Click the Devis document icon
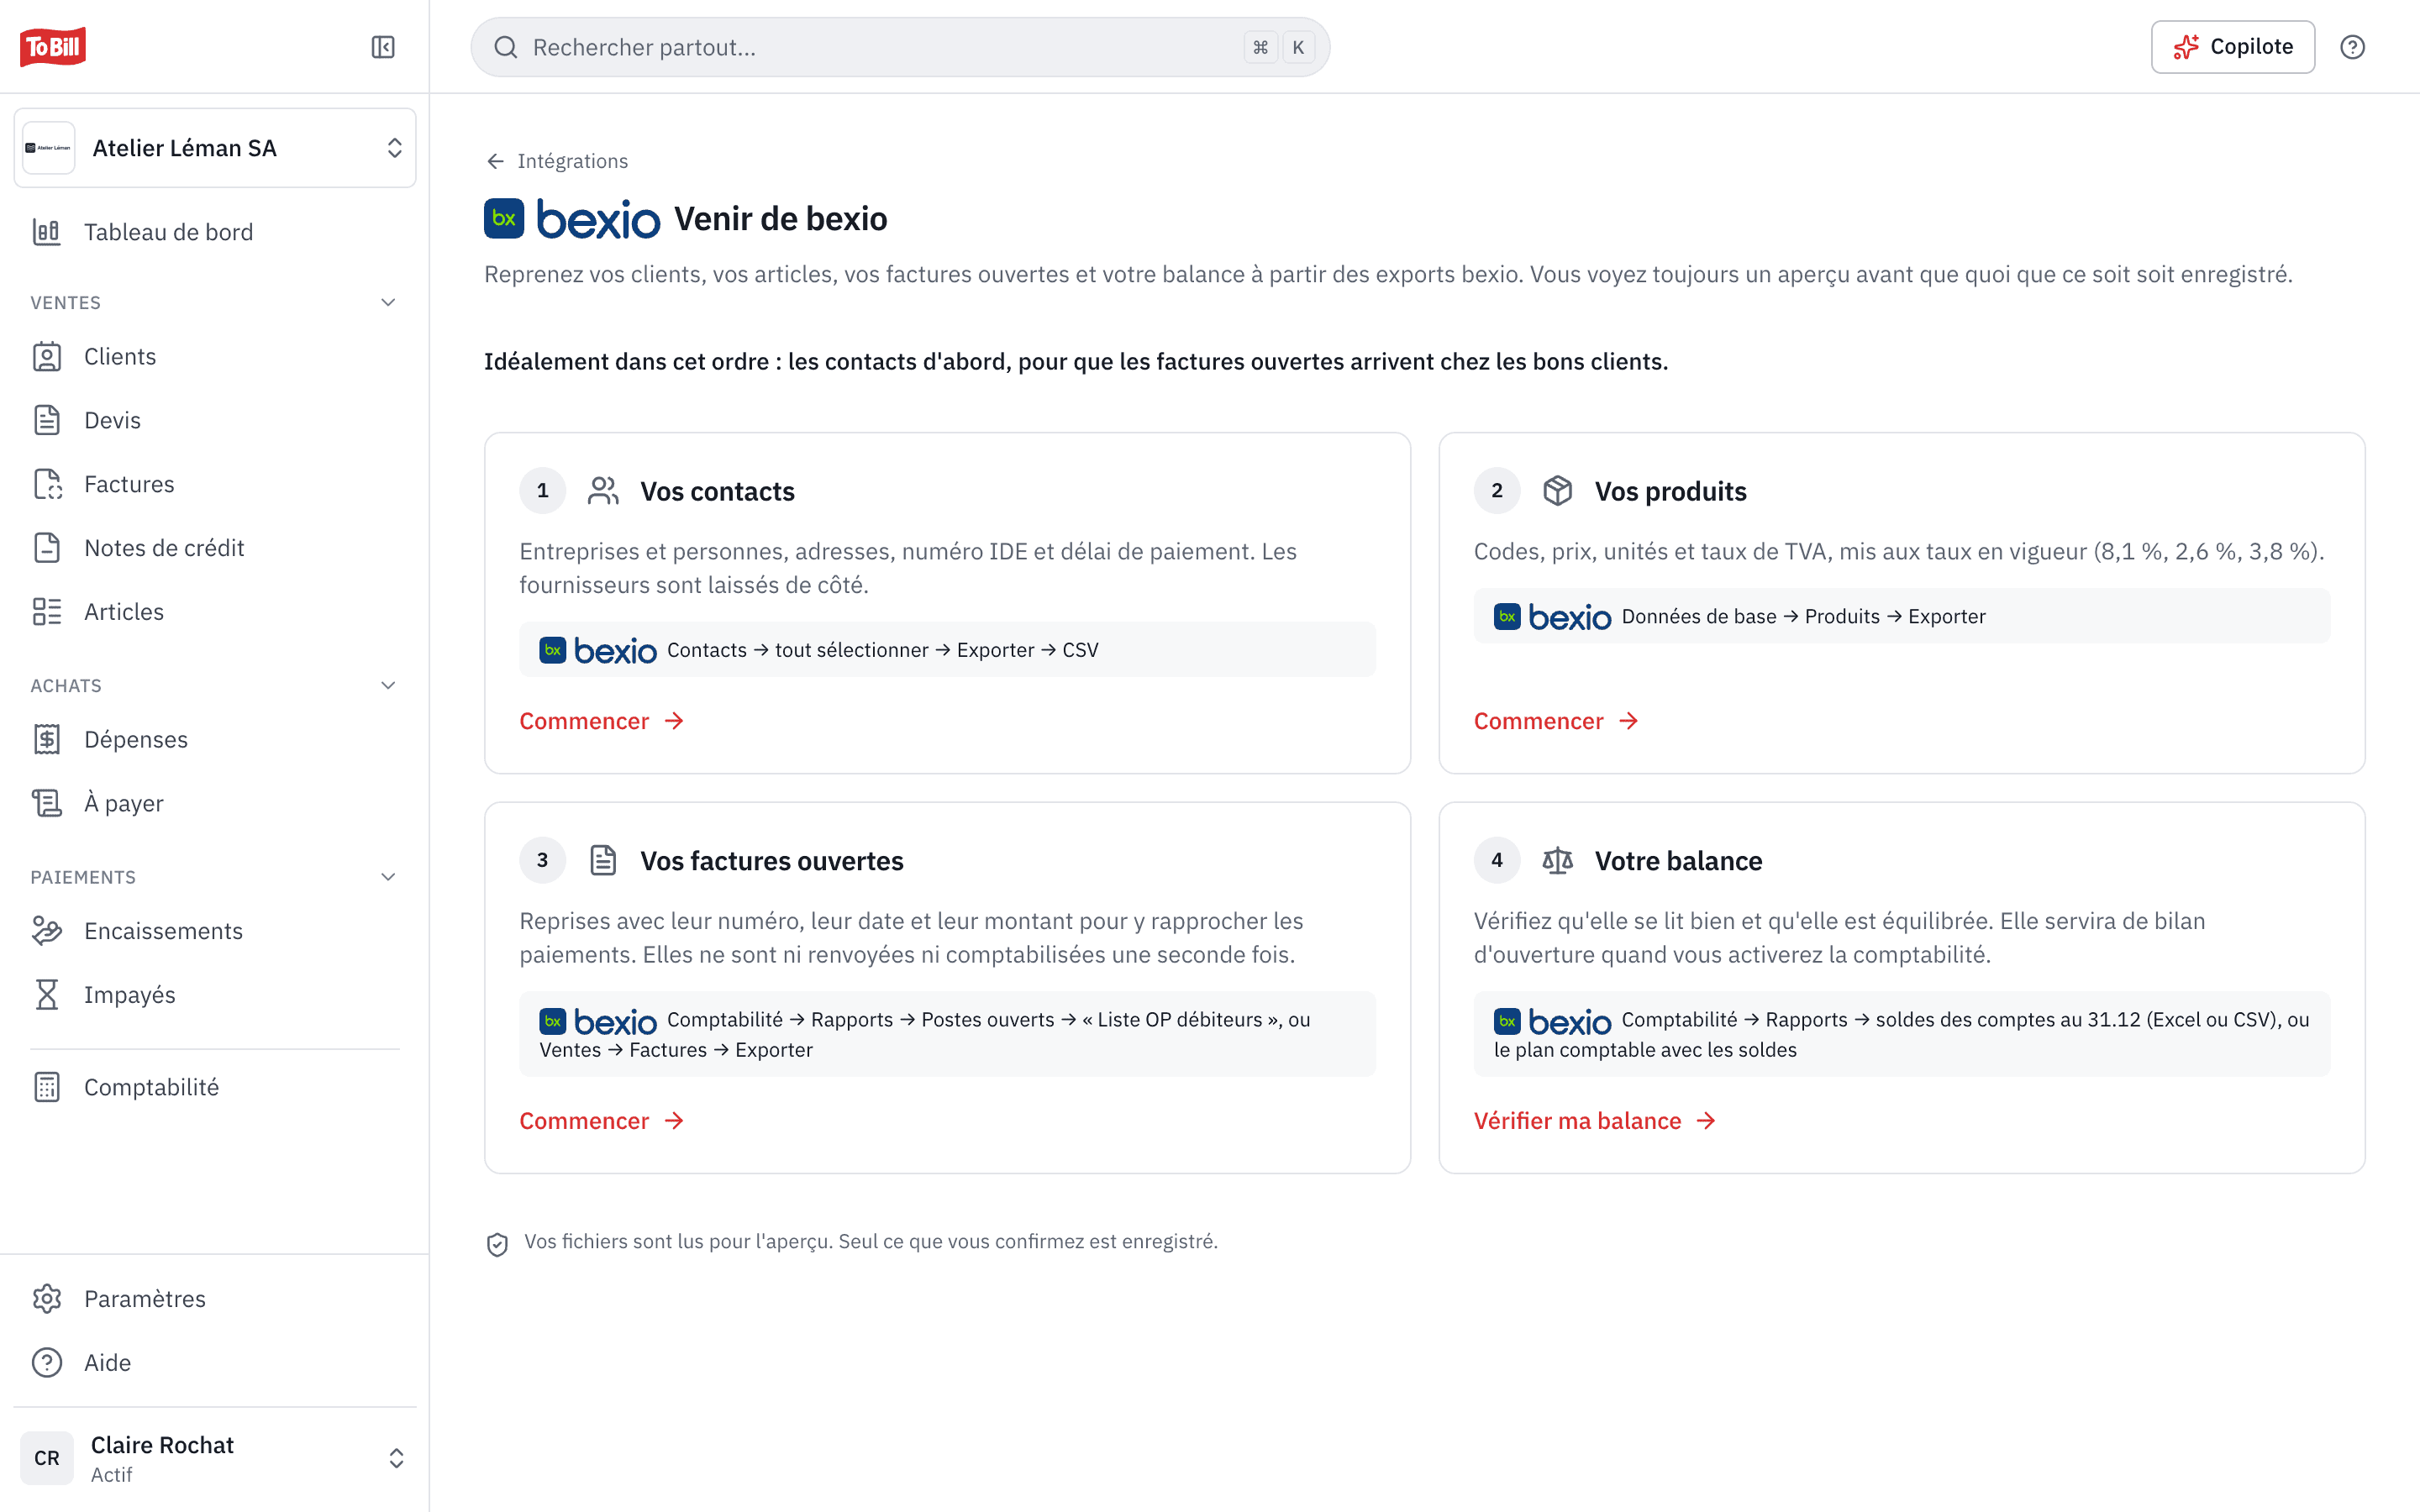 point(47,420)
